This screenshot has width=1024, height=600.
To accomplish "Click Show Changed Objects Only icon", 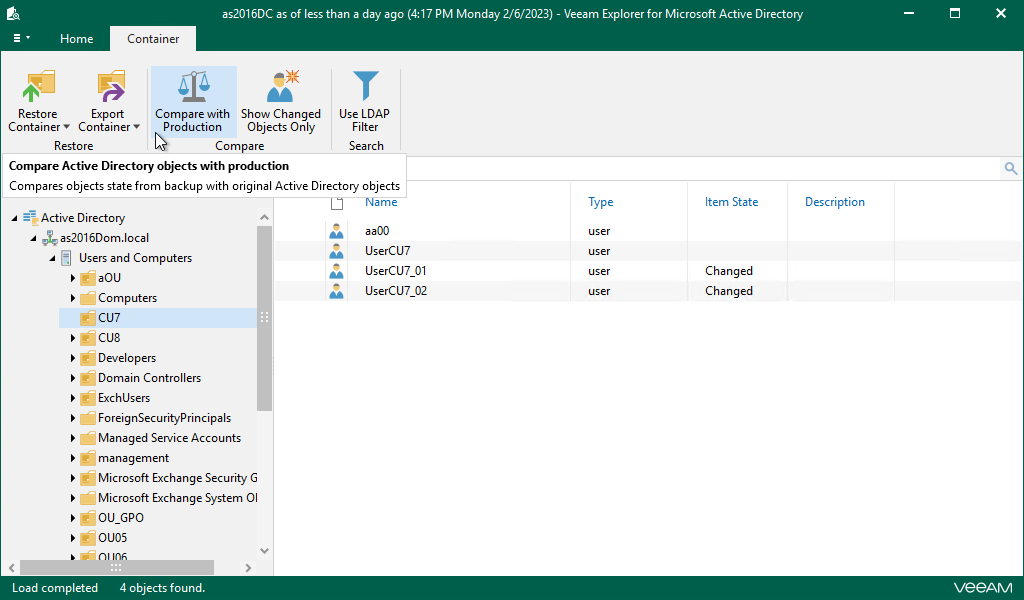I will [x=282, y=87].
